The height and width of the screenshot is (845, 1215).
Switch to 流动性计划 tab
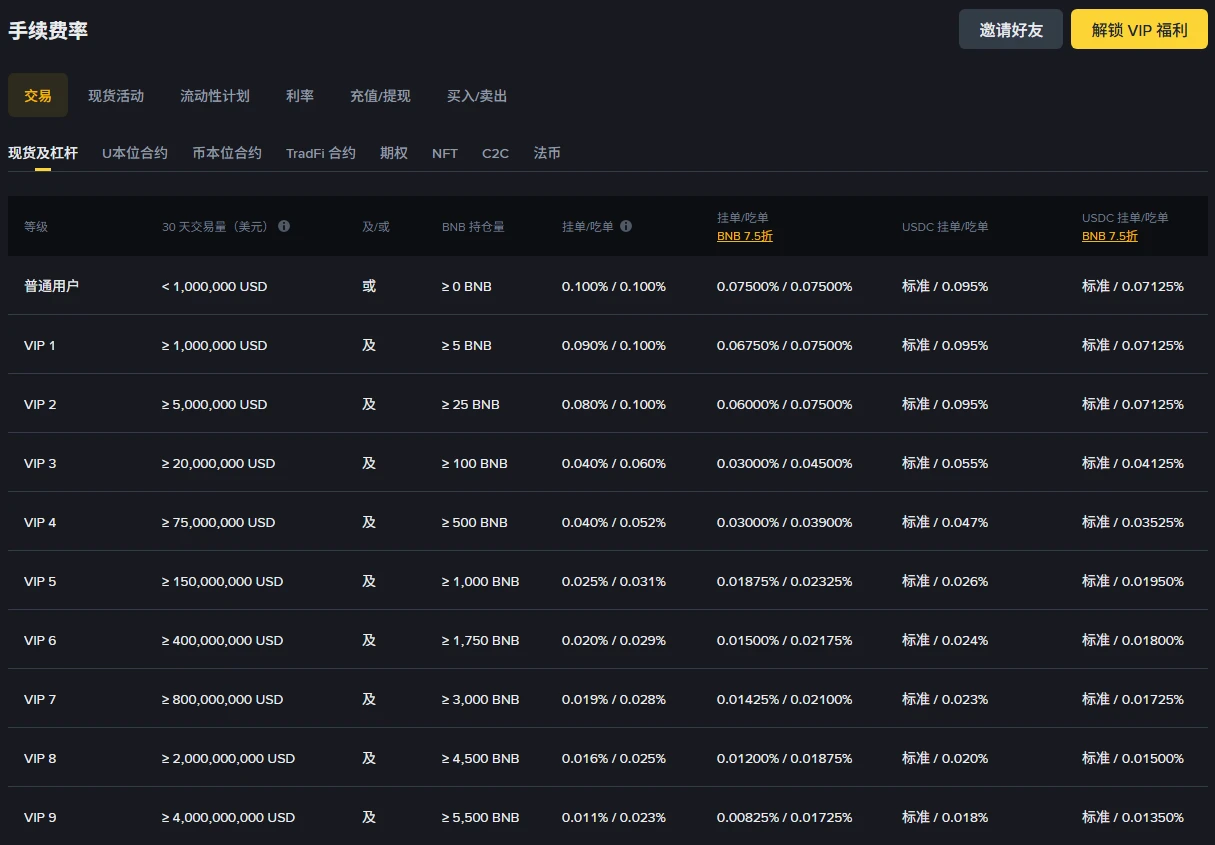click(215, 96)
